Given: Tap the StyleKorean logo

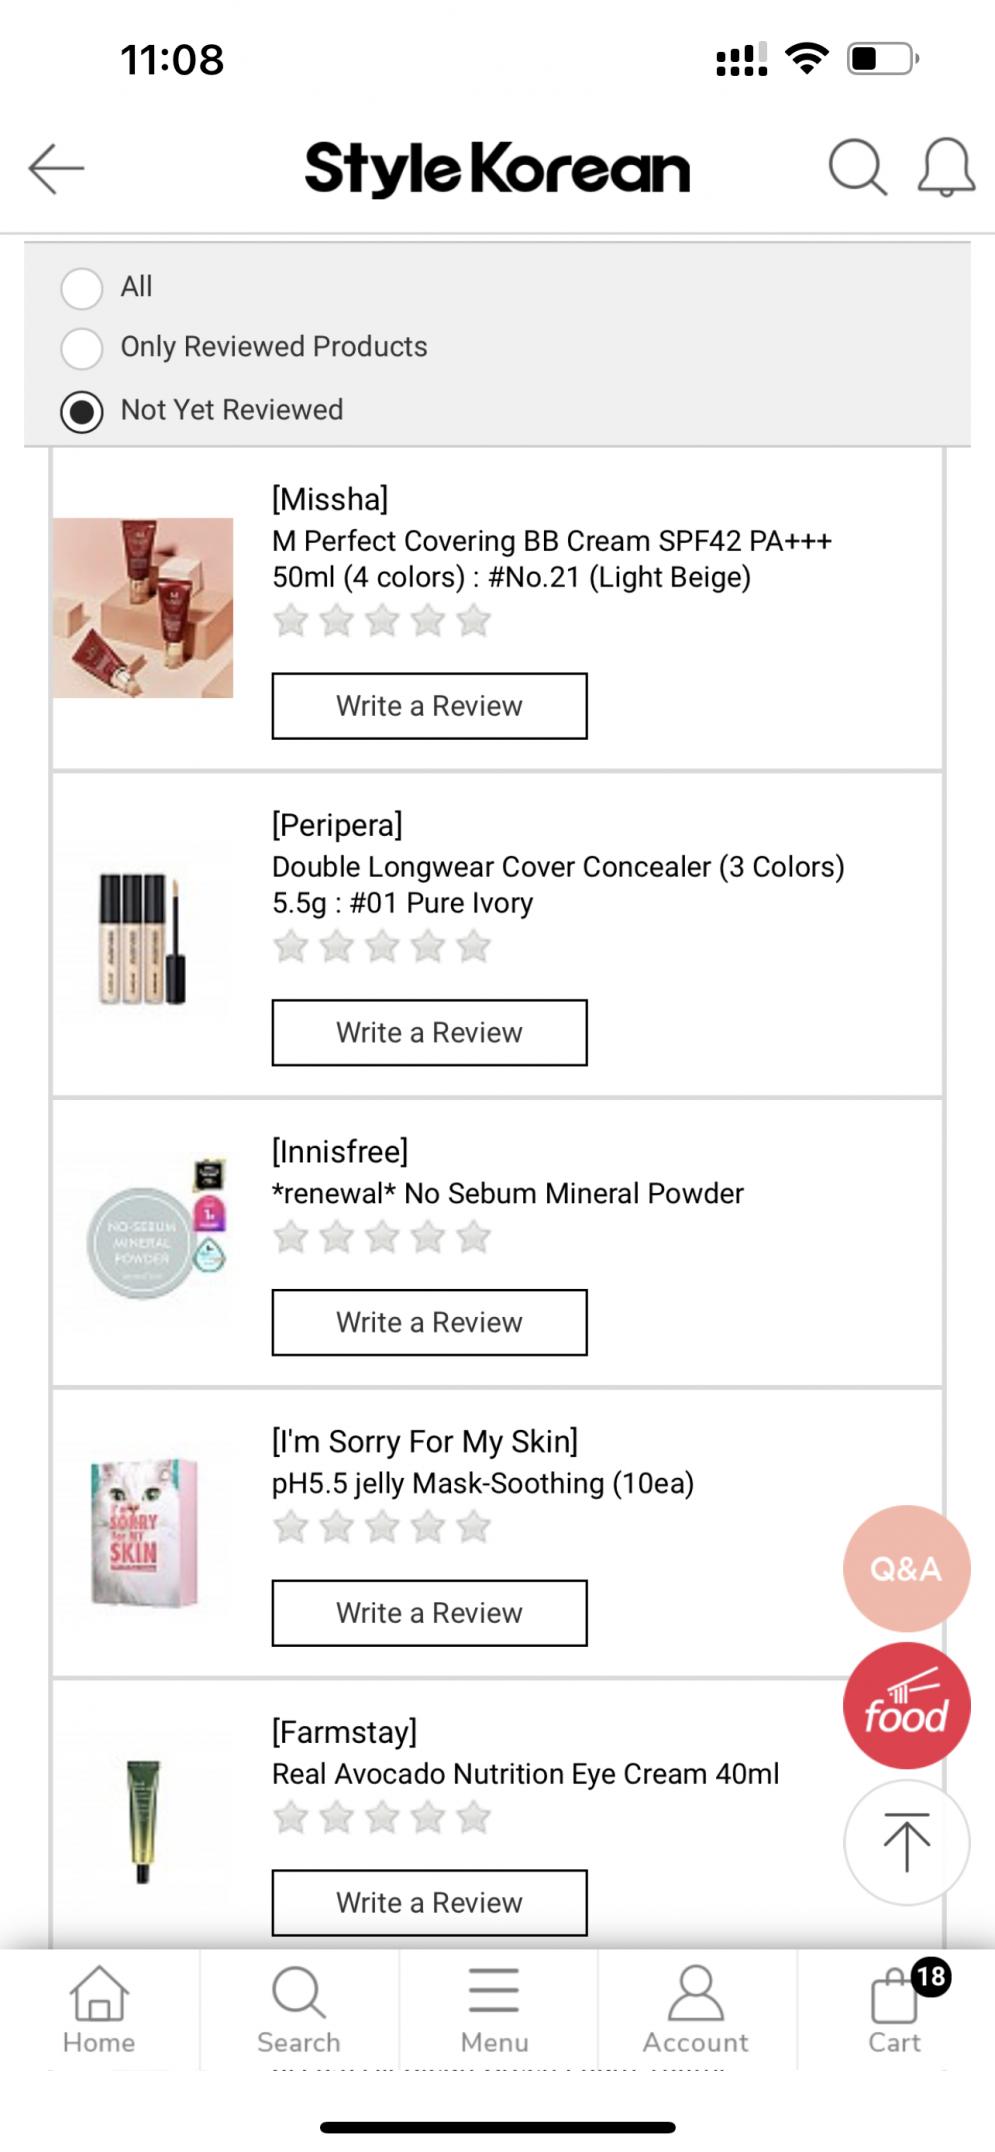Looking at the screenshot, I should pyautogui.click(x=497, y=168).
